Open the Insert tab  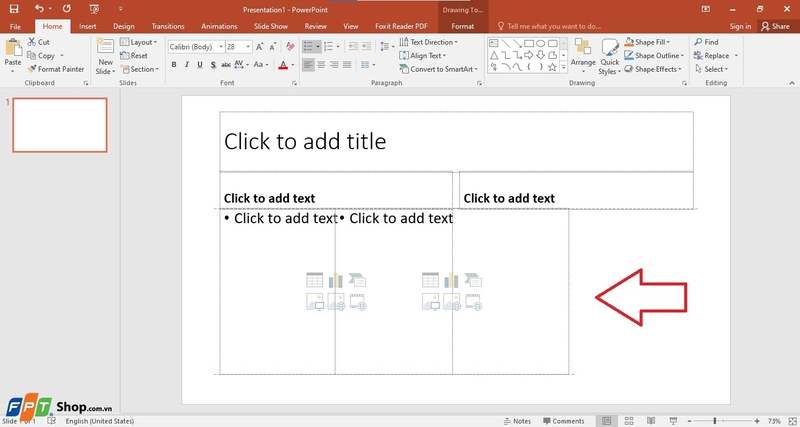[x=88, y=26]
